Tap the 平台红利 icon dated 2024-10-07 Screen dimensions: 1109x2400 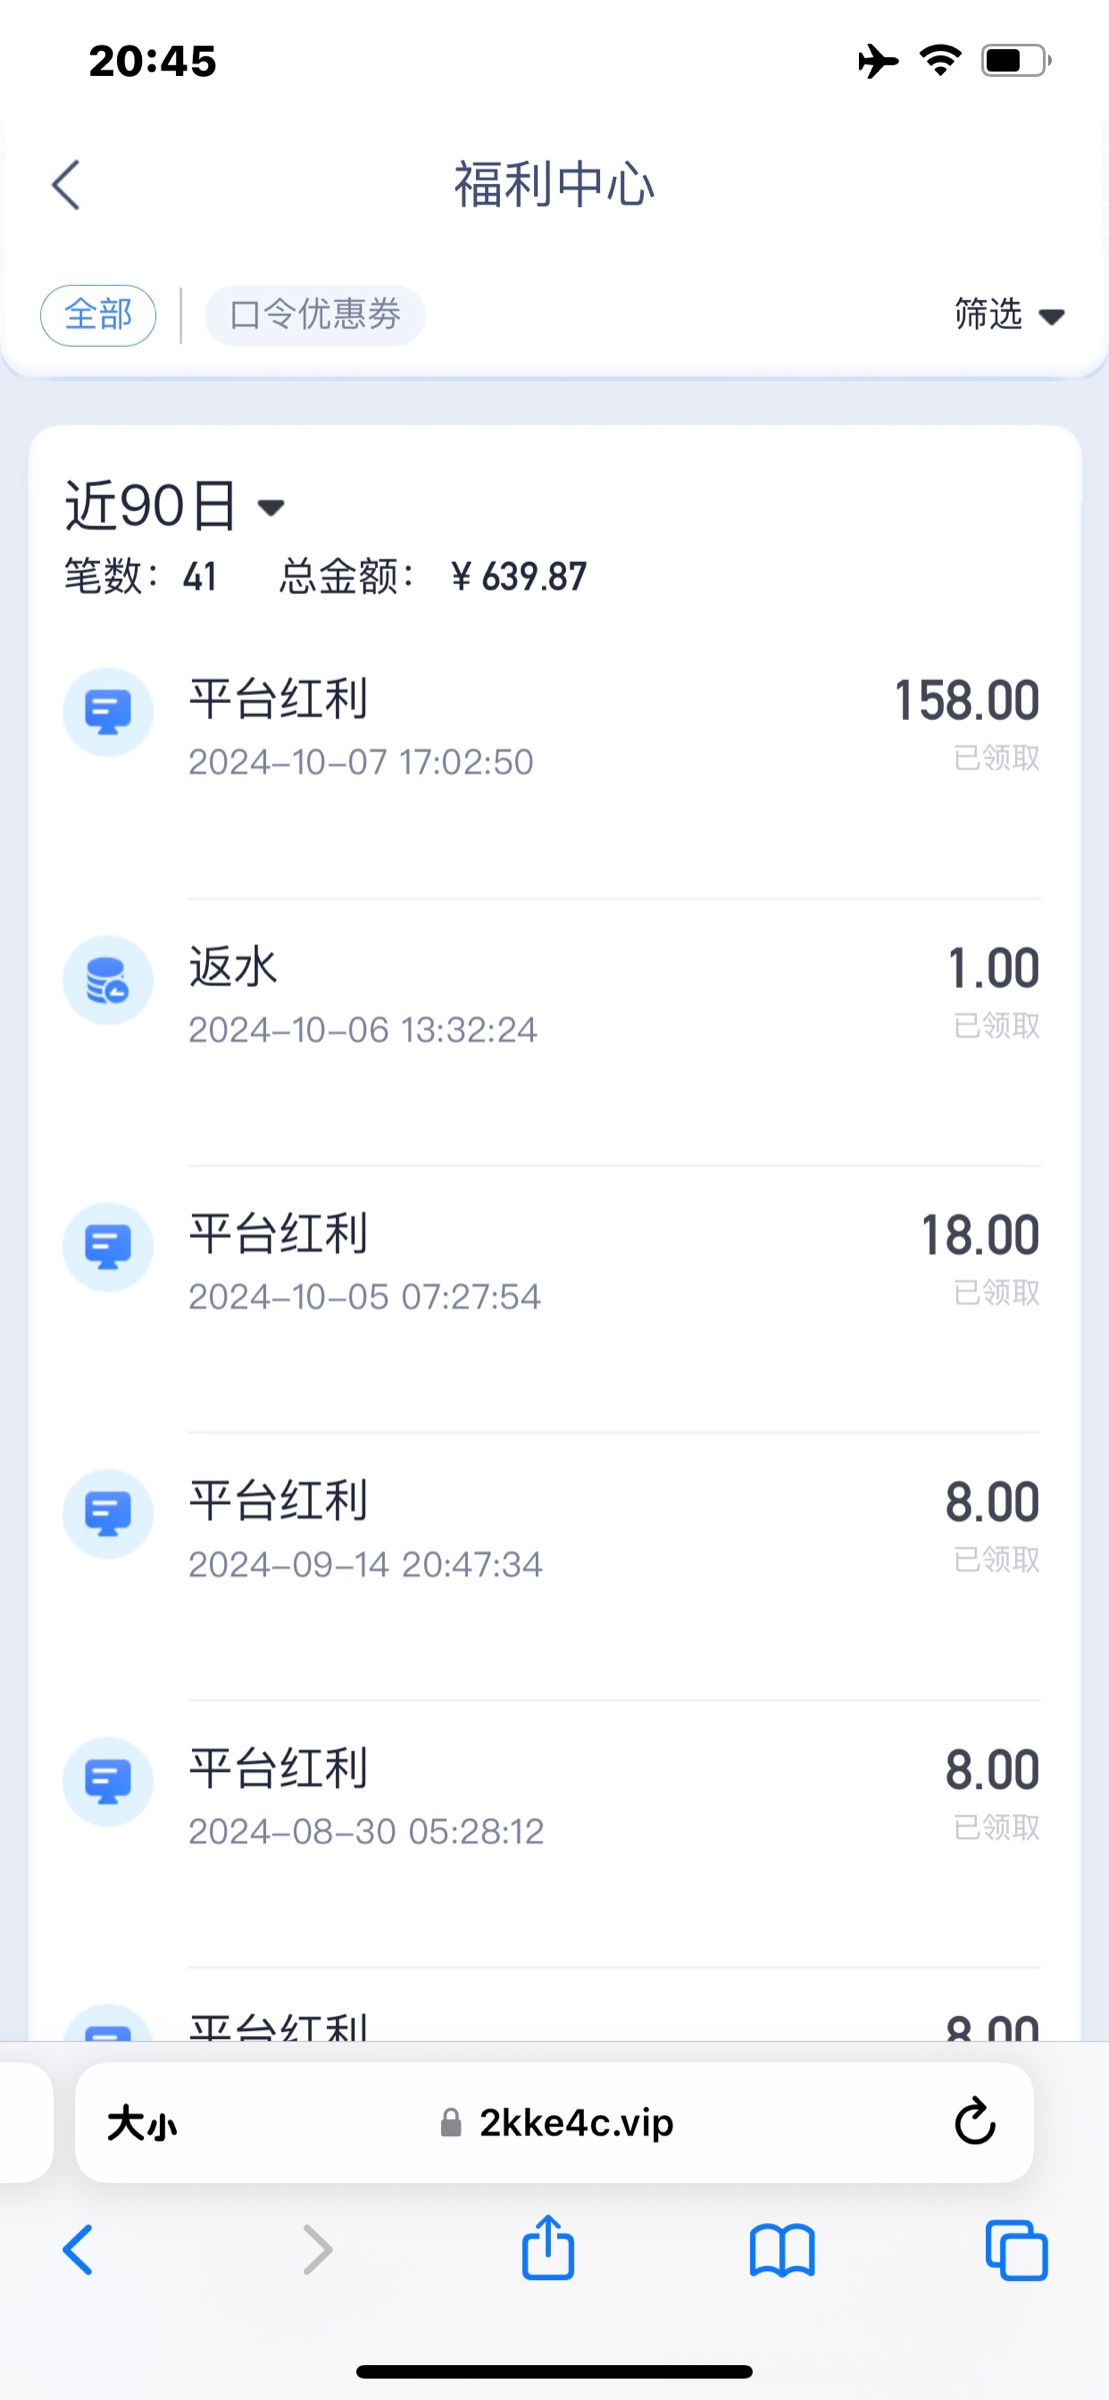coord(108,712)
